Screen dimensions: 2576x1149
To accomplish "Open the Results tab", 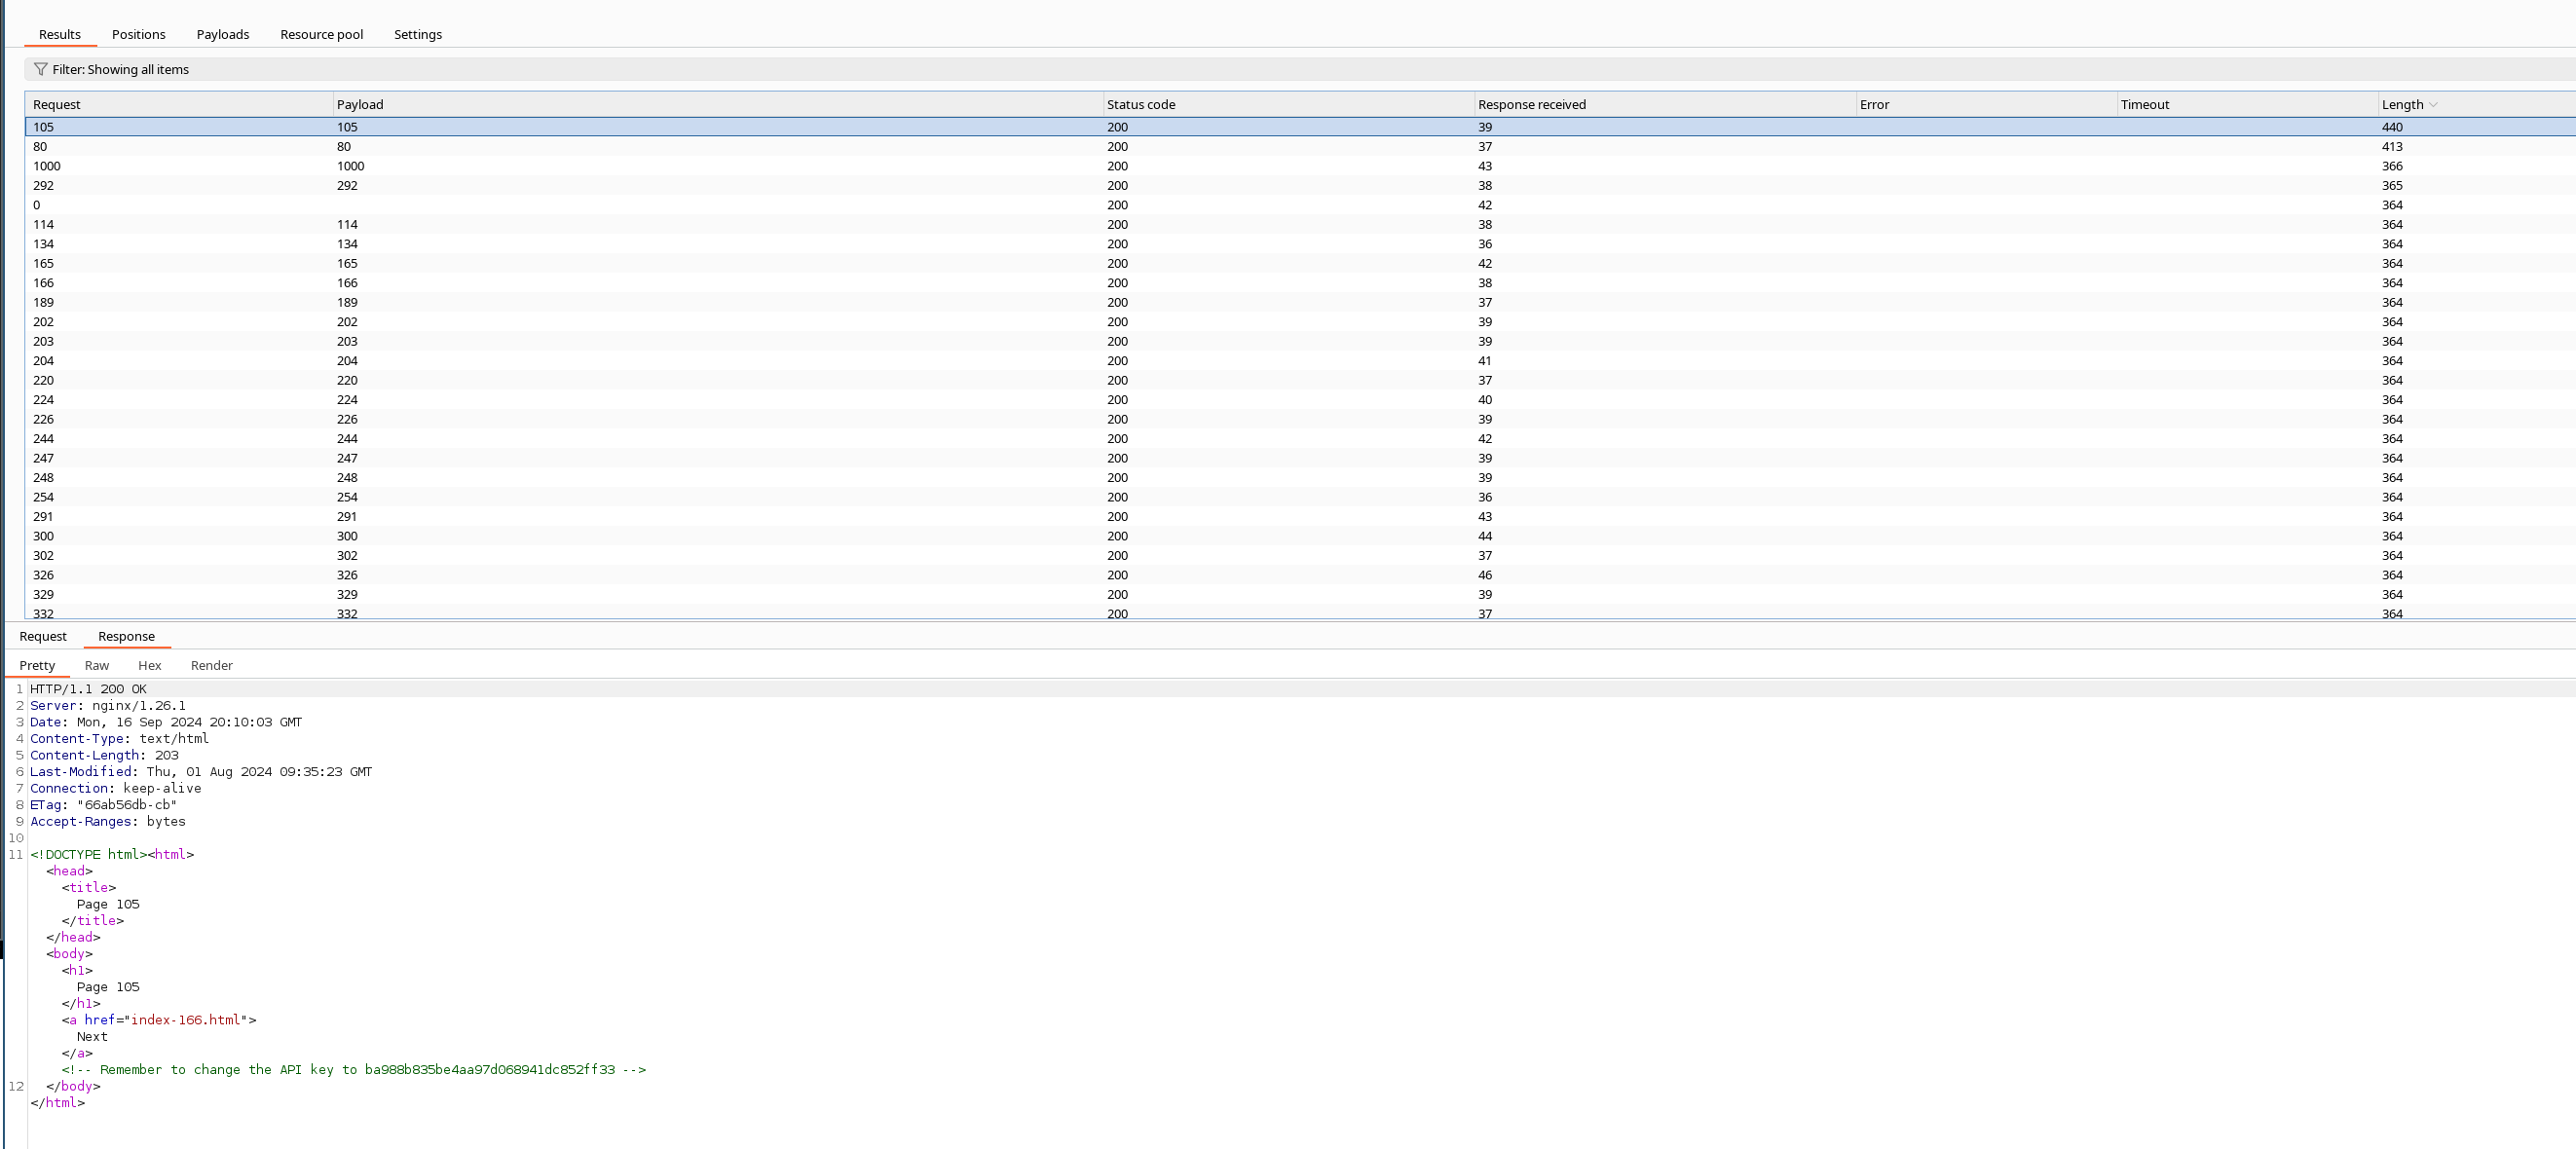I will (x=60, y=34).
